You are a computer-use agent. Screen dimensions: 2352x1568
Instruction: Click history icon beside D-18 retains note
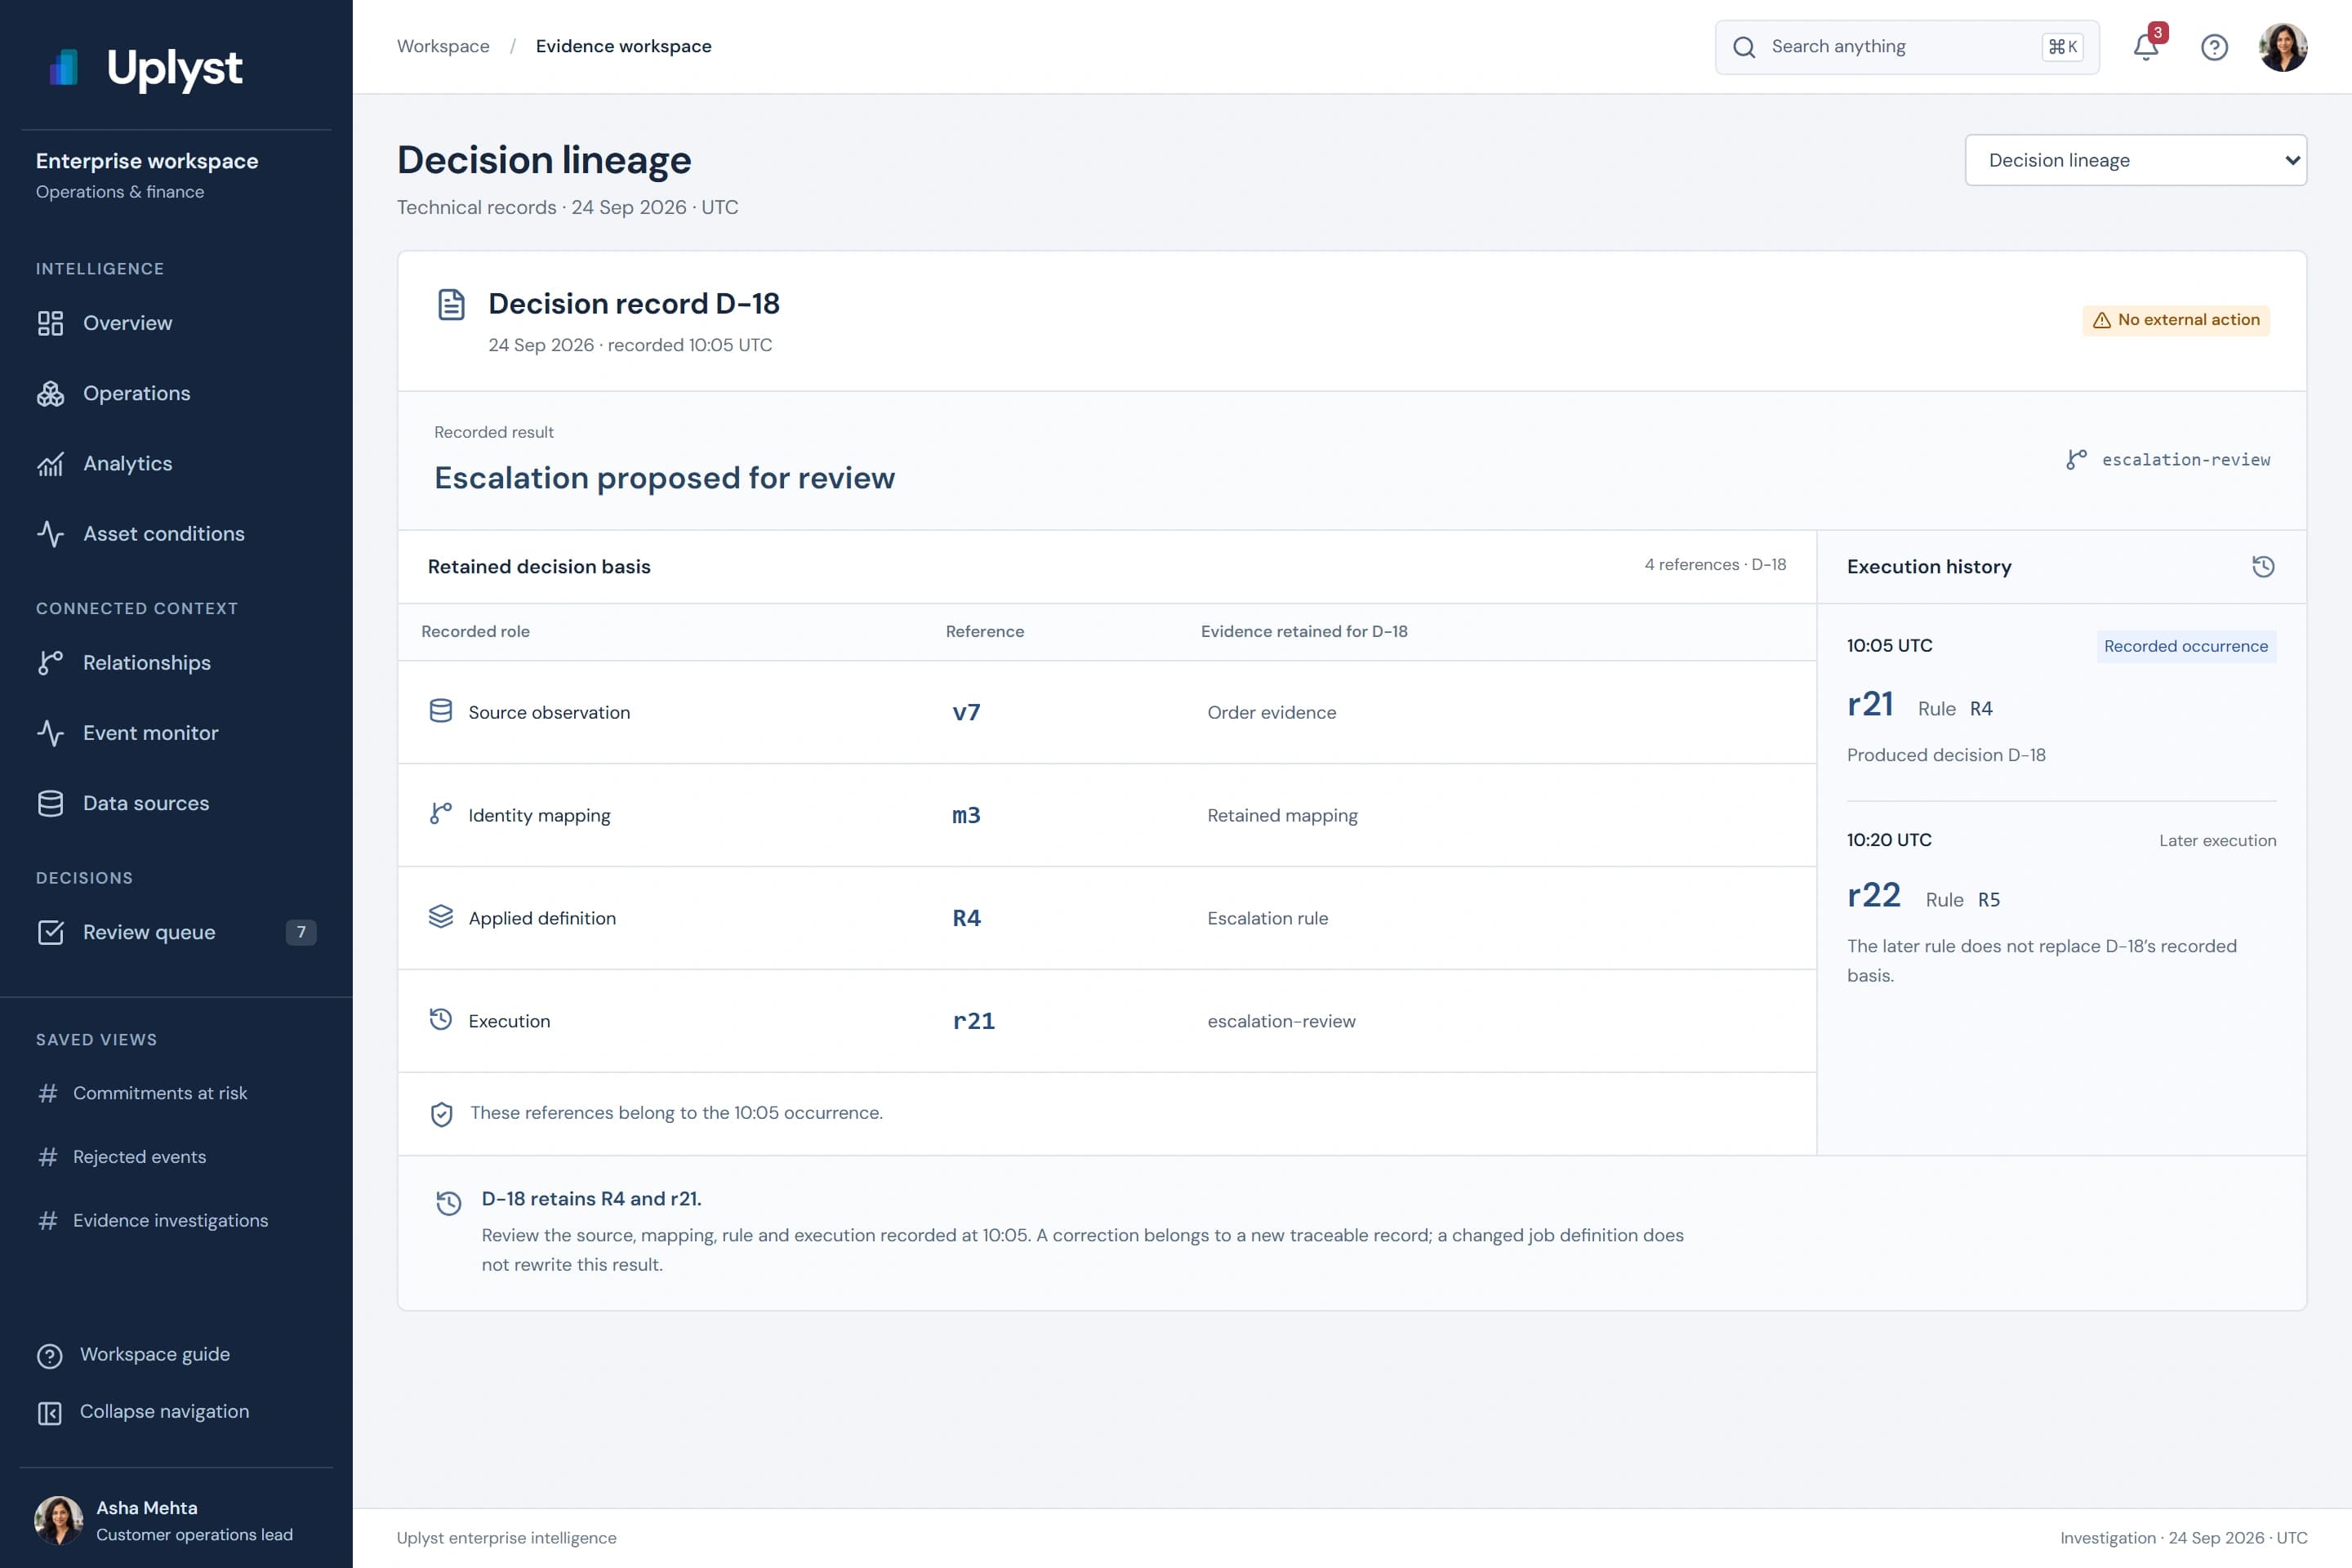click(449, 1203)
